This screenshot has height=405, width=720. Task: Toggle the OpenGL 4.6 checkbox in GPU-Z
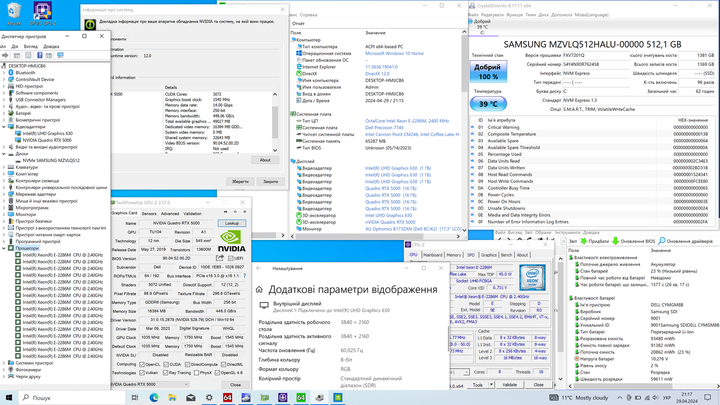tap(217, 373)
